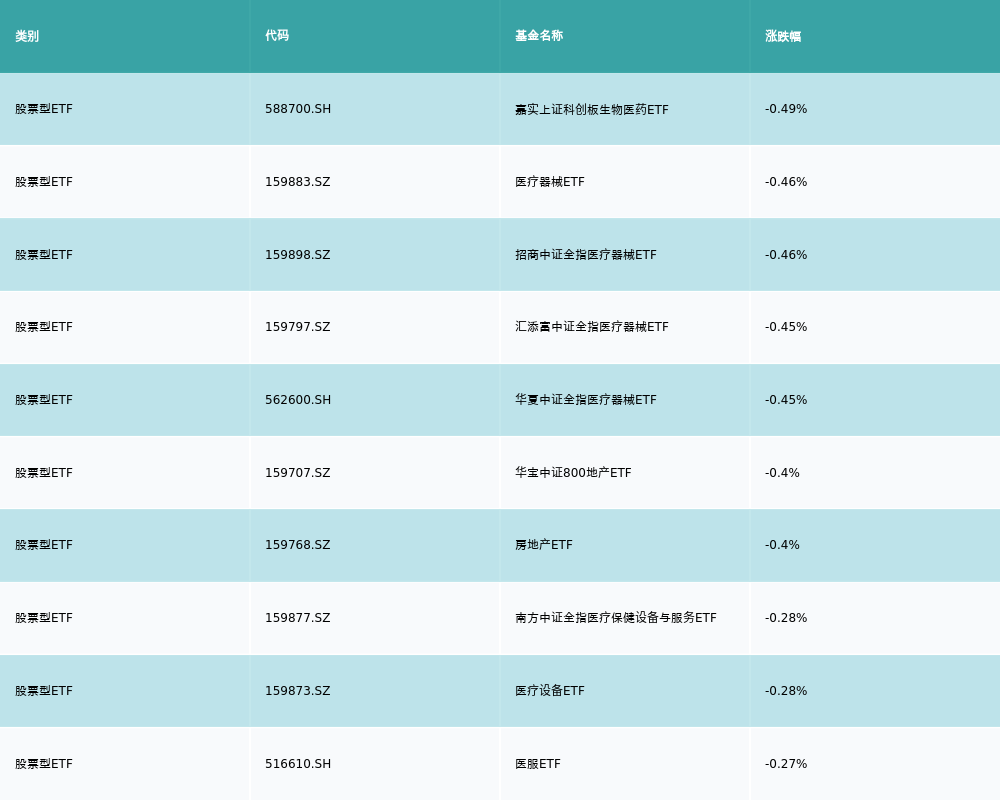The width and height of the screenshot is (1000, 800).
Task: Select fund 汇添富中证全指医疗器械ETF
Action: tap(592, 327)
